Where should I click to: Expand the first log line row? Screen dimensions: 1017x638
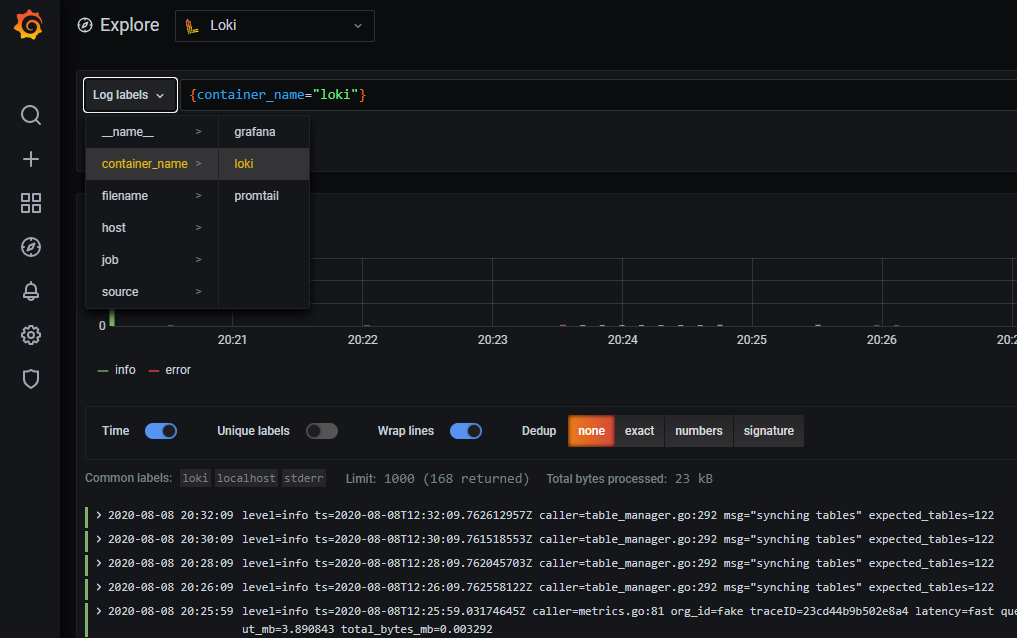coord(97,515)
